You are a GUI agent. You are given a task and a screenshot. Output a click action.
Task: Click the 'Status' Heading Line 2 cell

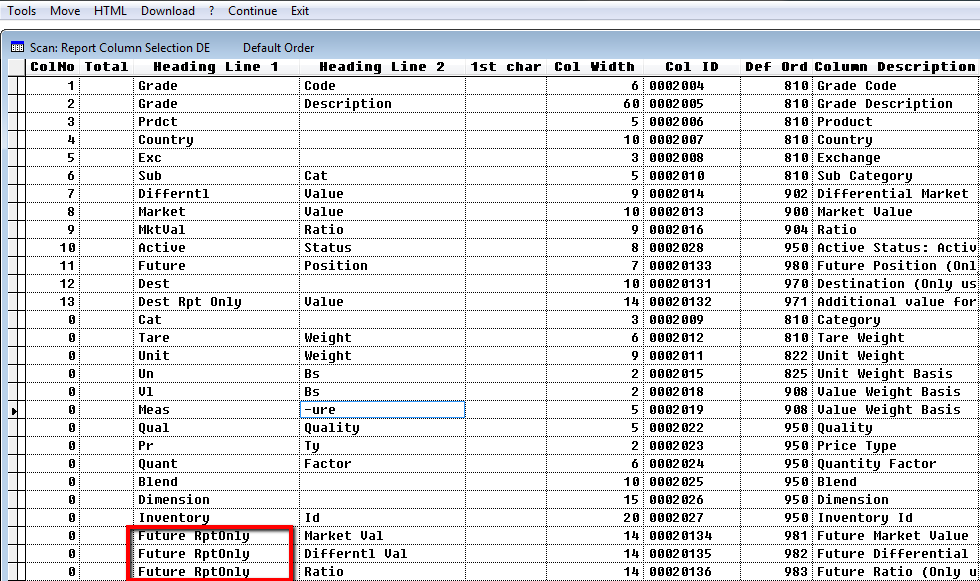(x=382, y=248)
